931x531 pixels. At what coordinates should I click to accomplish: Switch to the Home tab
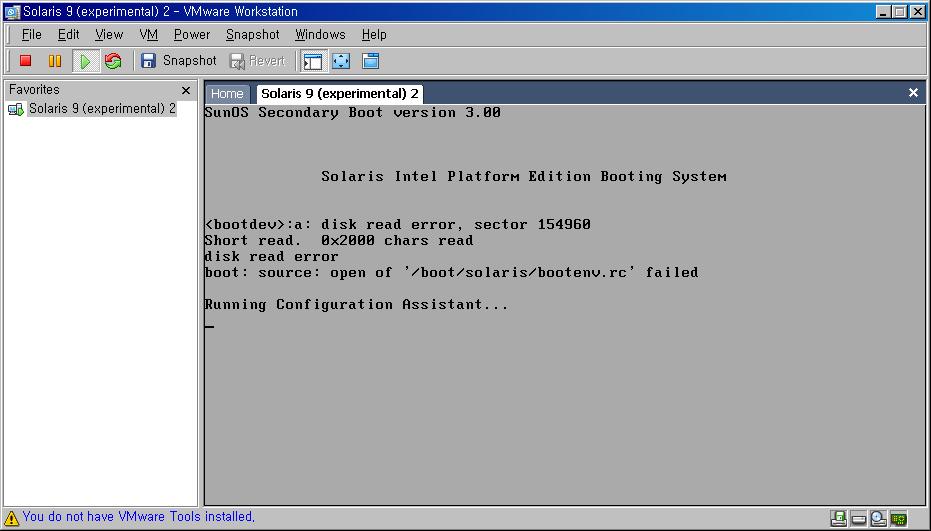pos(227,94)
